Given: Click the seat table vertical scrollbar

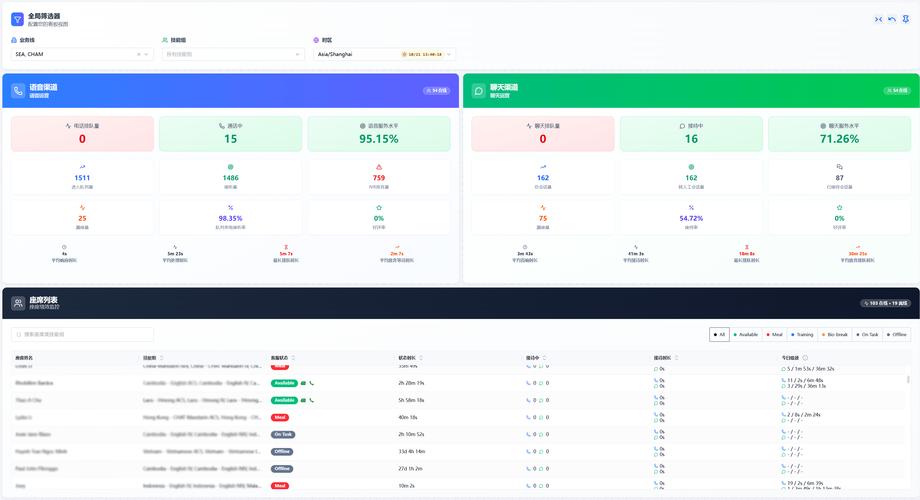Looking at the screenshot, I should (x=908, y=380).
